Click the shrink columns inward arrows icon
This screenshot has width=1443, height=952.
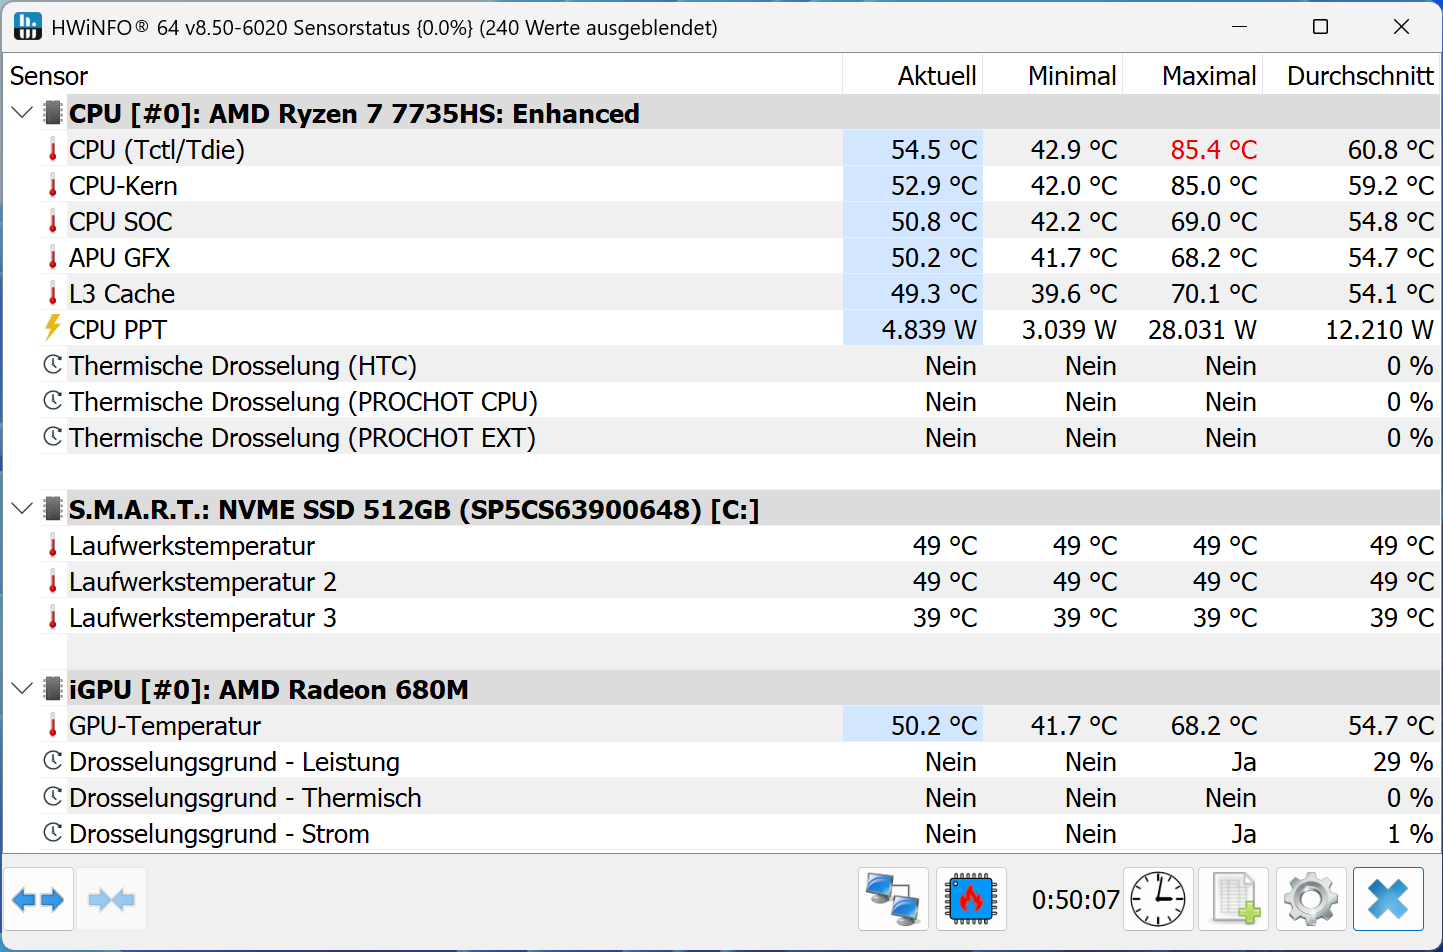[111, 900]
